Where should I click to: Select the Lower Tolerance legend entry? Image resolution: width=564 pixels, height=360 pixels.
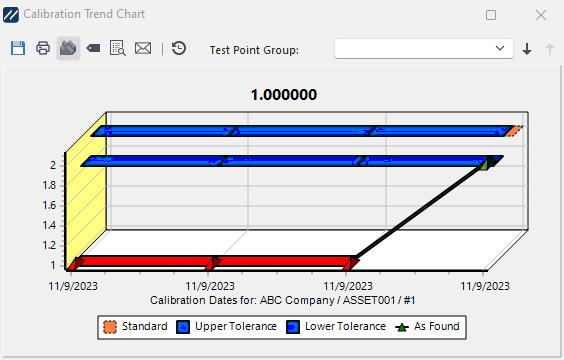coord(336,327)
